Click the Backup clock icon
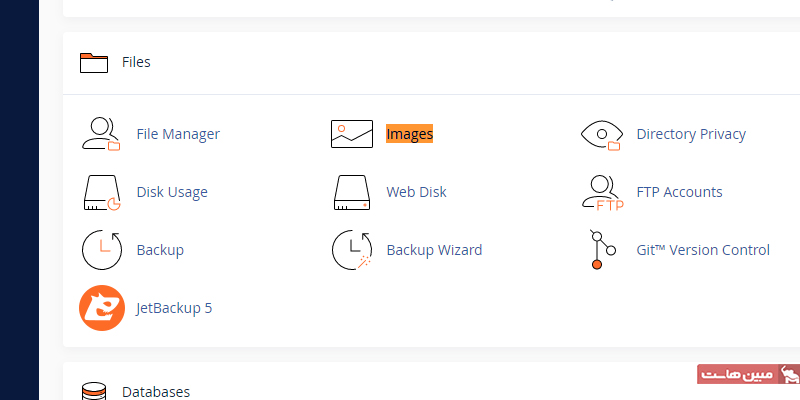The height and width of the screenshot is (400, 800). pyautogui.click(x=101, y=250)
